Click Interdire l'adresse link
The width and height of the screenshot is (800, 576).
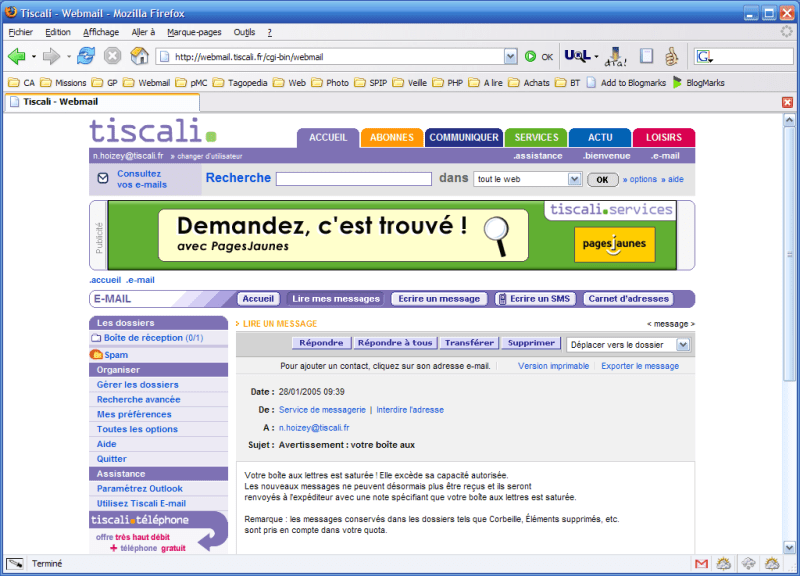pyautogui.click(x=410, y=410)
